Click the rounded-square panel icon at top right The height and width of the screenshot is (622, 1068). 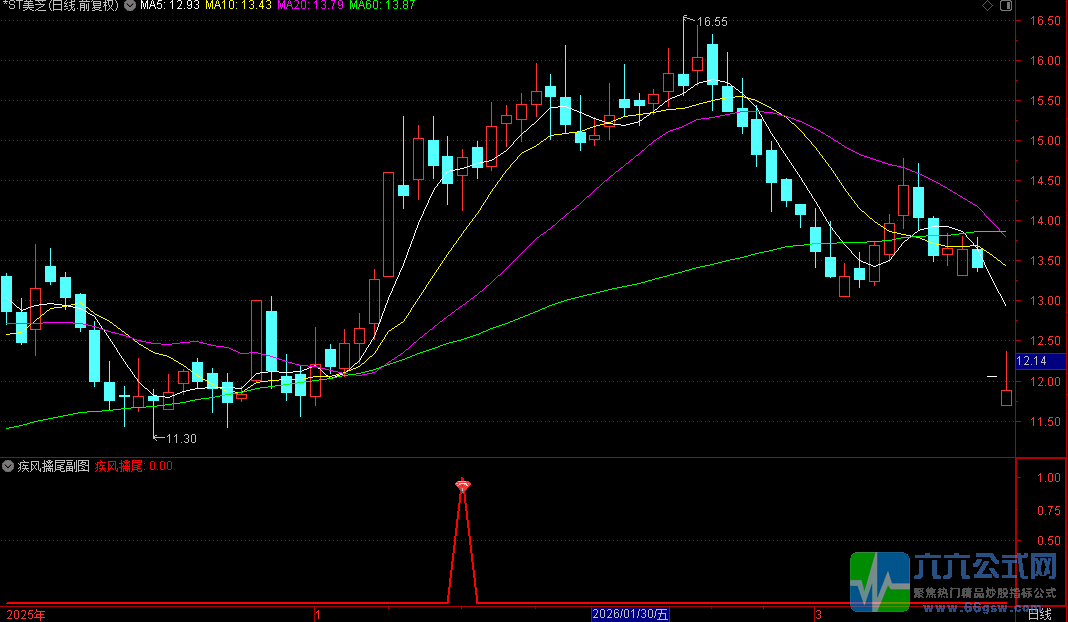click(1005, 5)
